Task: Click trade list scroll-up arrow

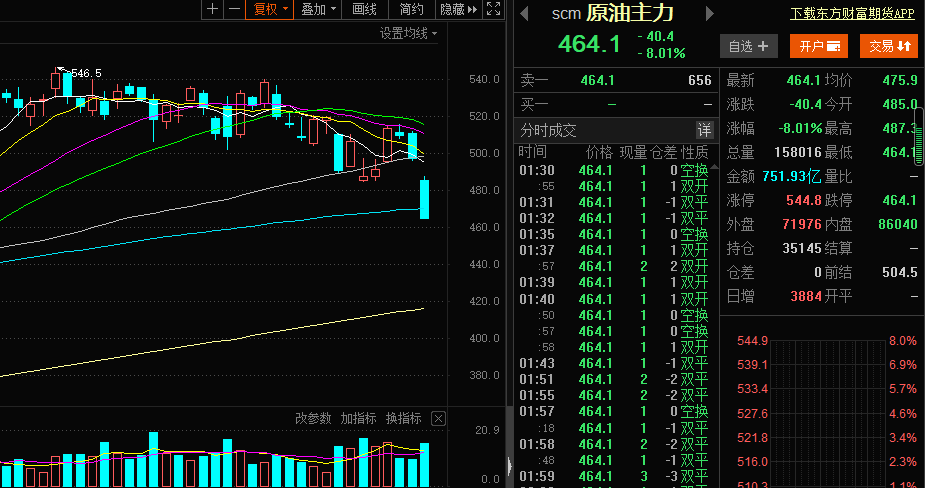Action: [714, 168]
